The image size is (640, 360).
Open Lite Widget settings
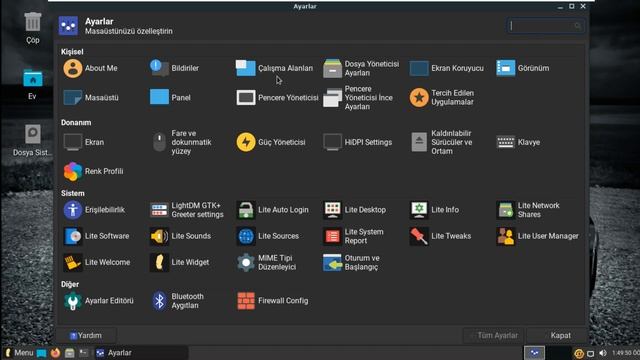tap(179, 262)
